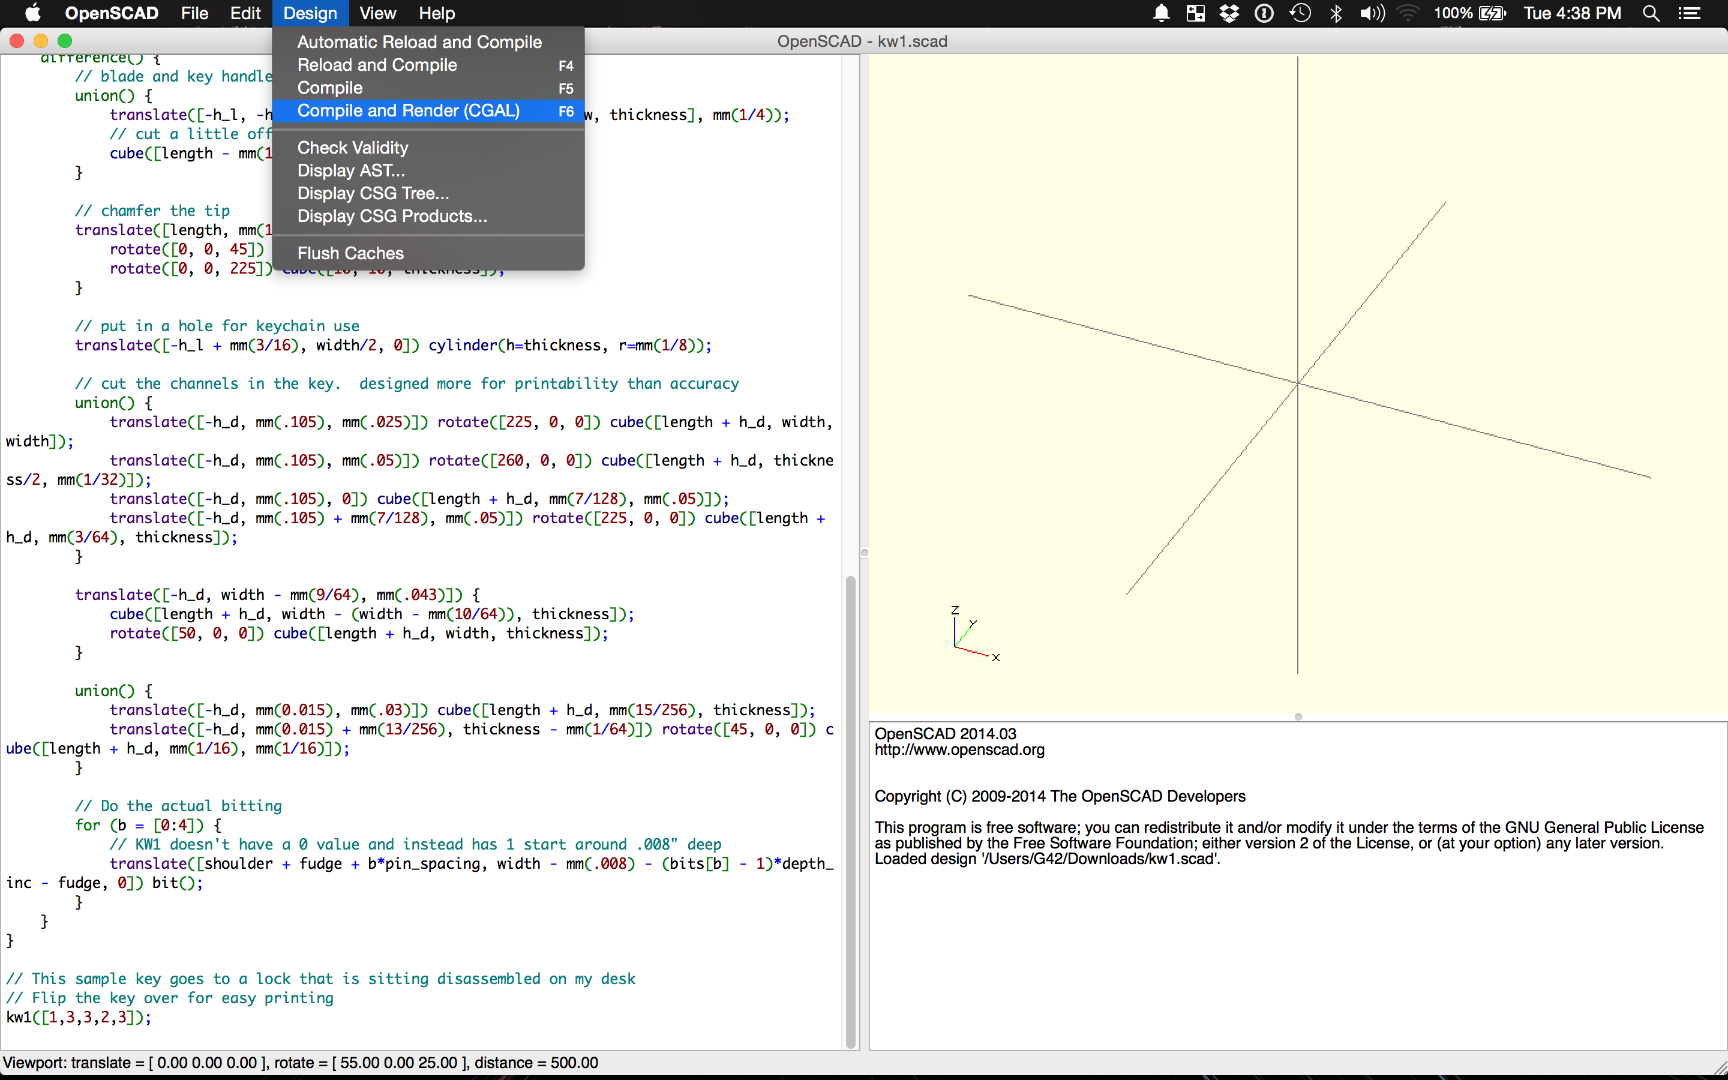1728x1080 pixels.
Task: Choose Compile F5 menu entry
Action: pyautogui.click(x=428, y=88)
